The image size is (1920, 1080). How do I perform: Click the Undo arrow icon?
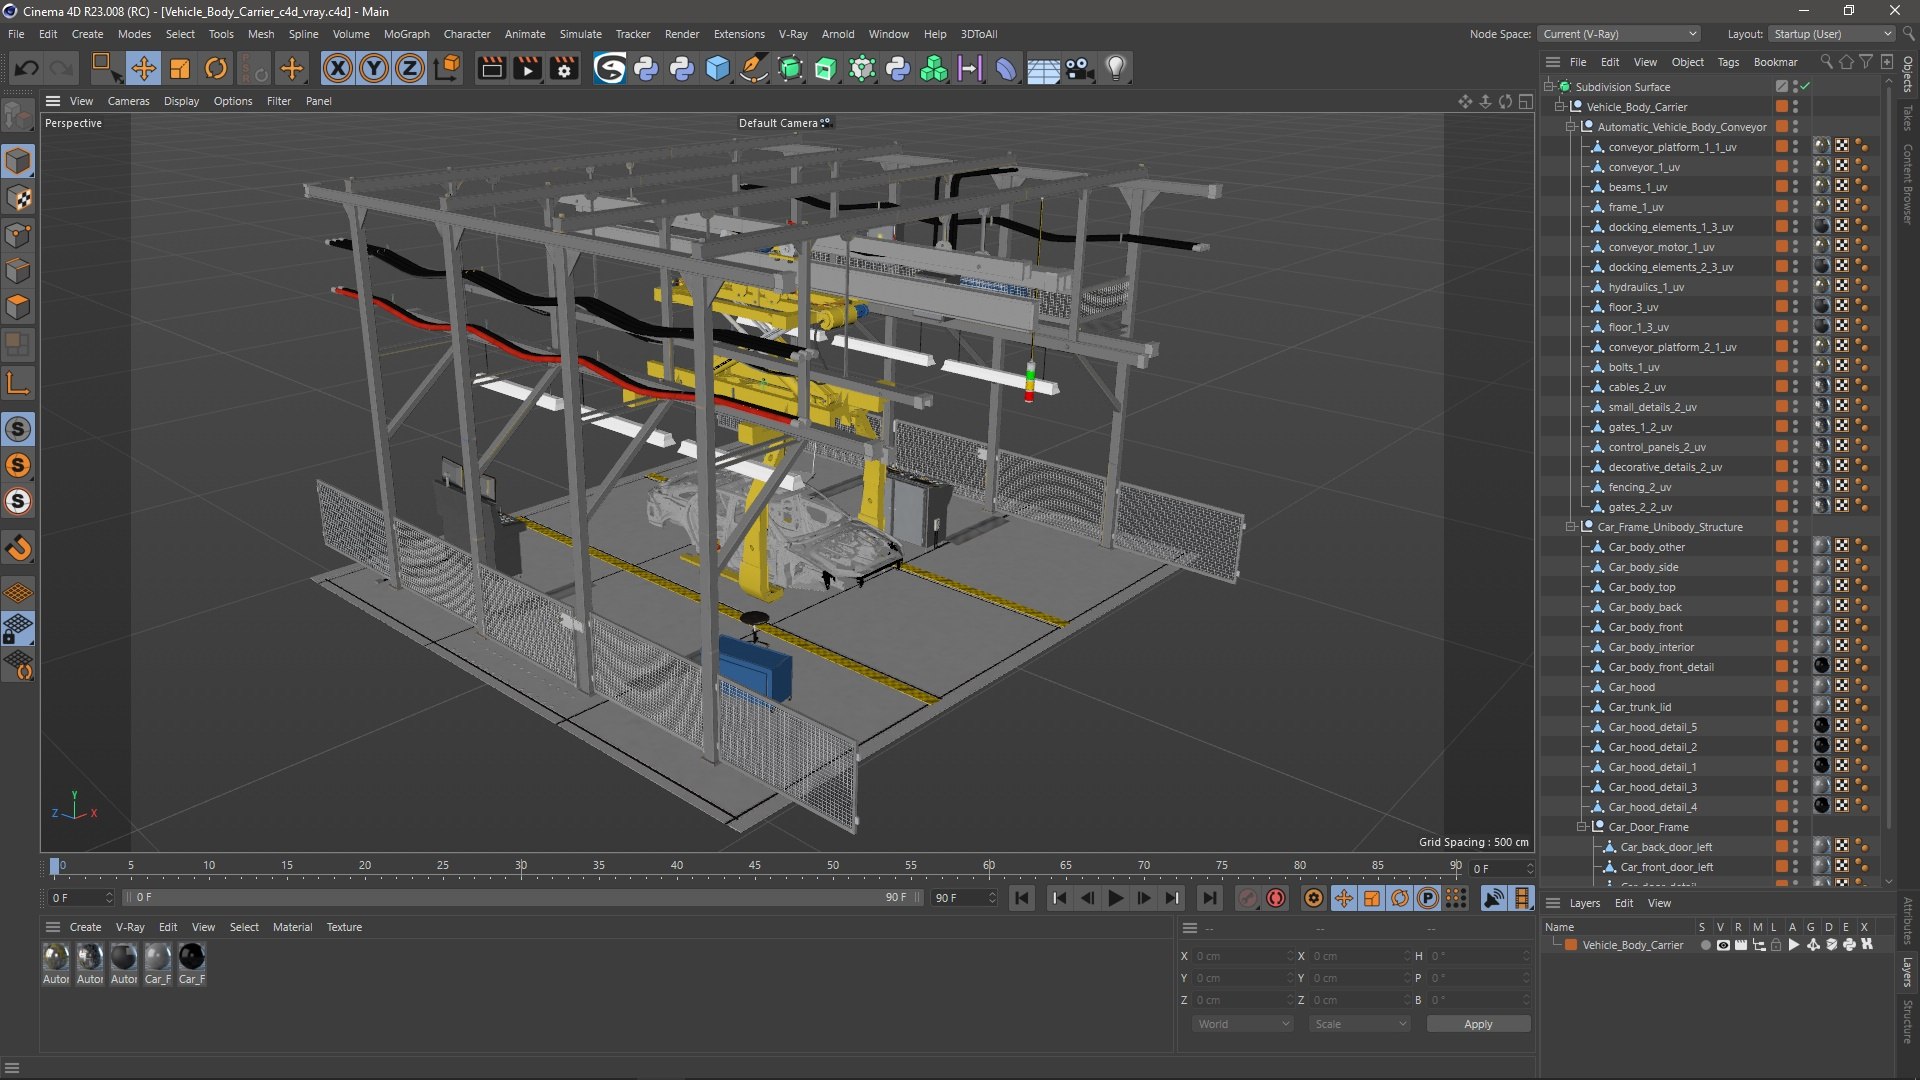(x=27, y=68)
